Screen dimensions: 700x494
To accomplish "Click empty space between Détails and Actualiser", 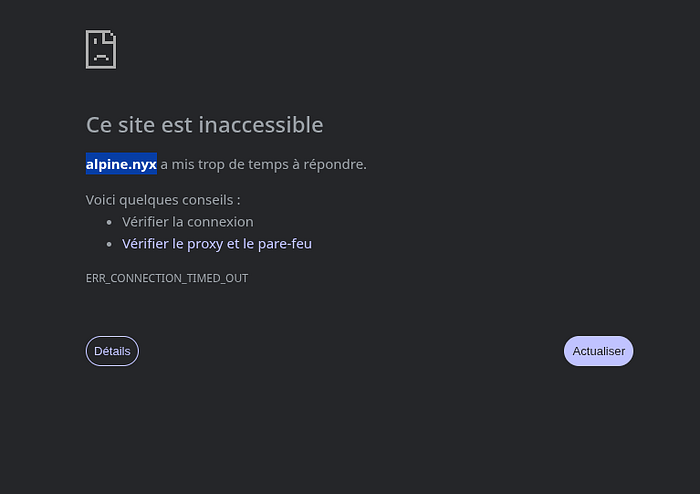I will click(x=350, y=351).
